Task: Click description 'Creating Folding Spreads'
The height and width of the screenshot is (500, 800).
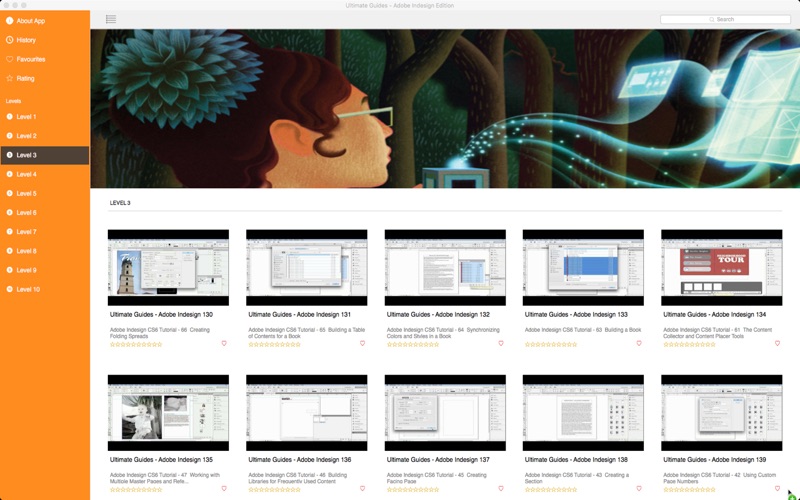Action: pos(160,333)
